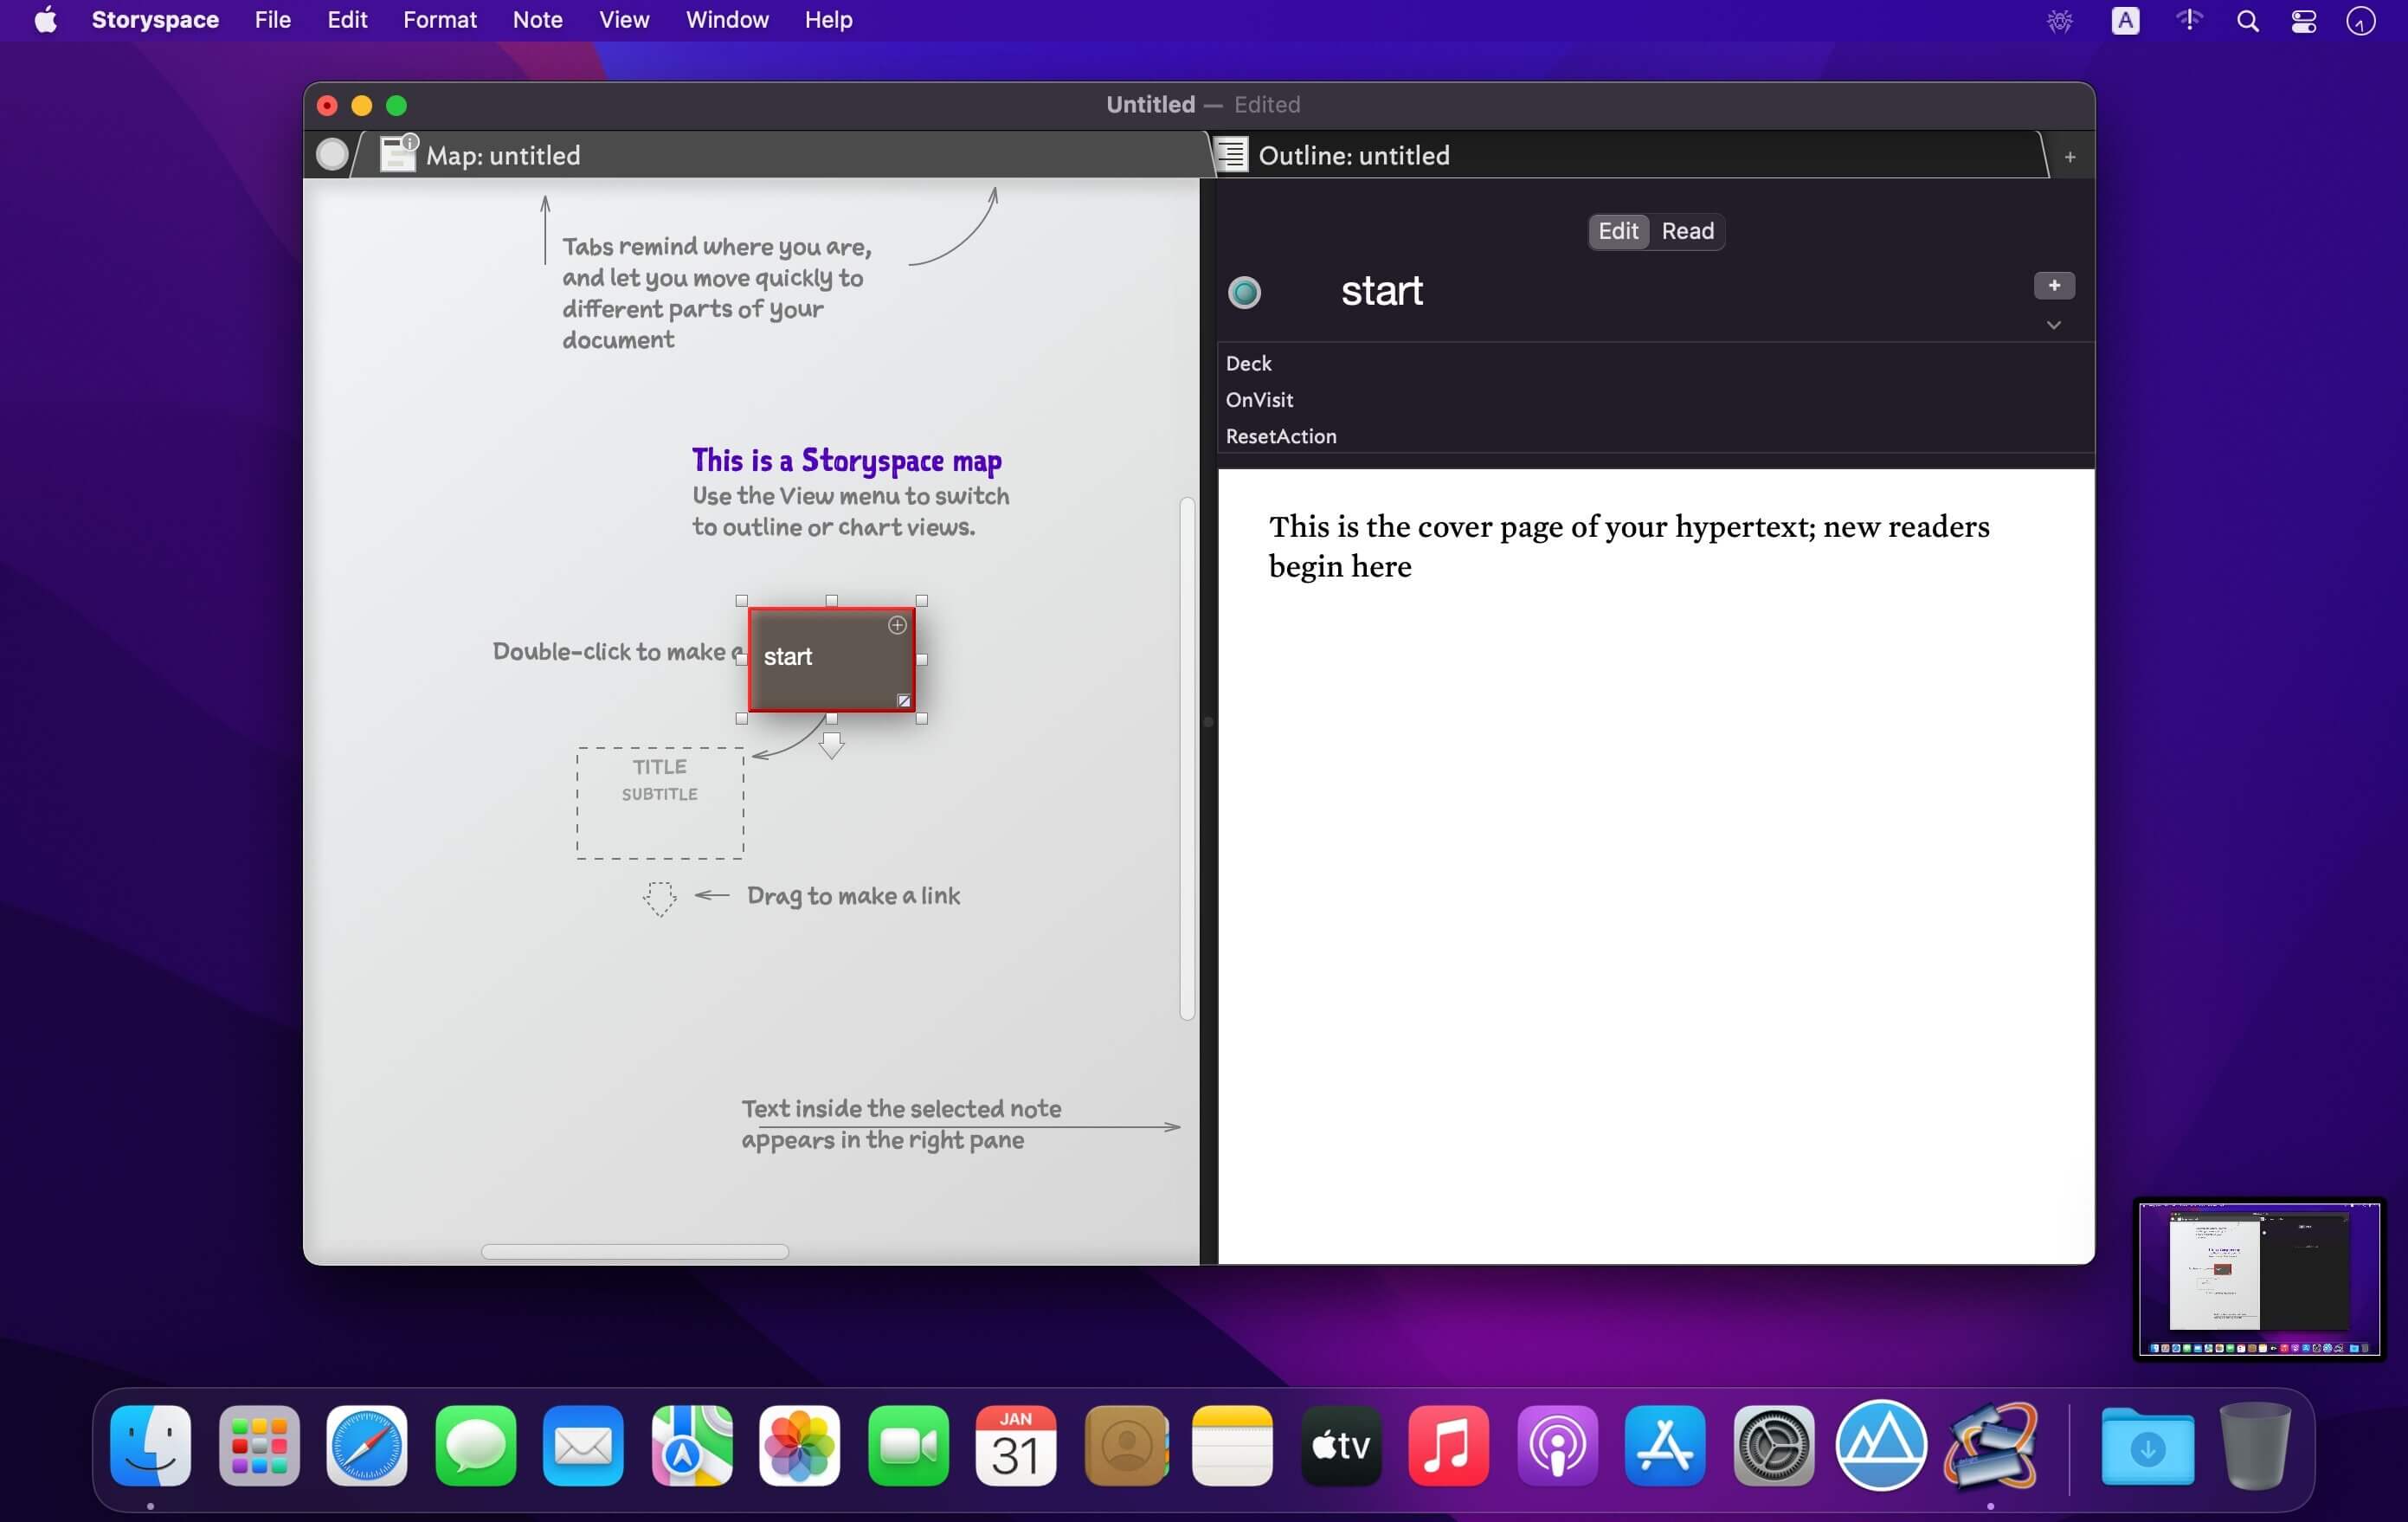This screenshot has height=1522, width=2408.
Task: Open the View menu
Action: [x=624, y=20]
